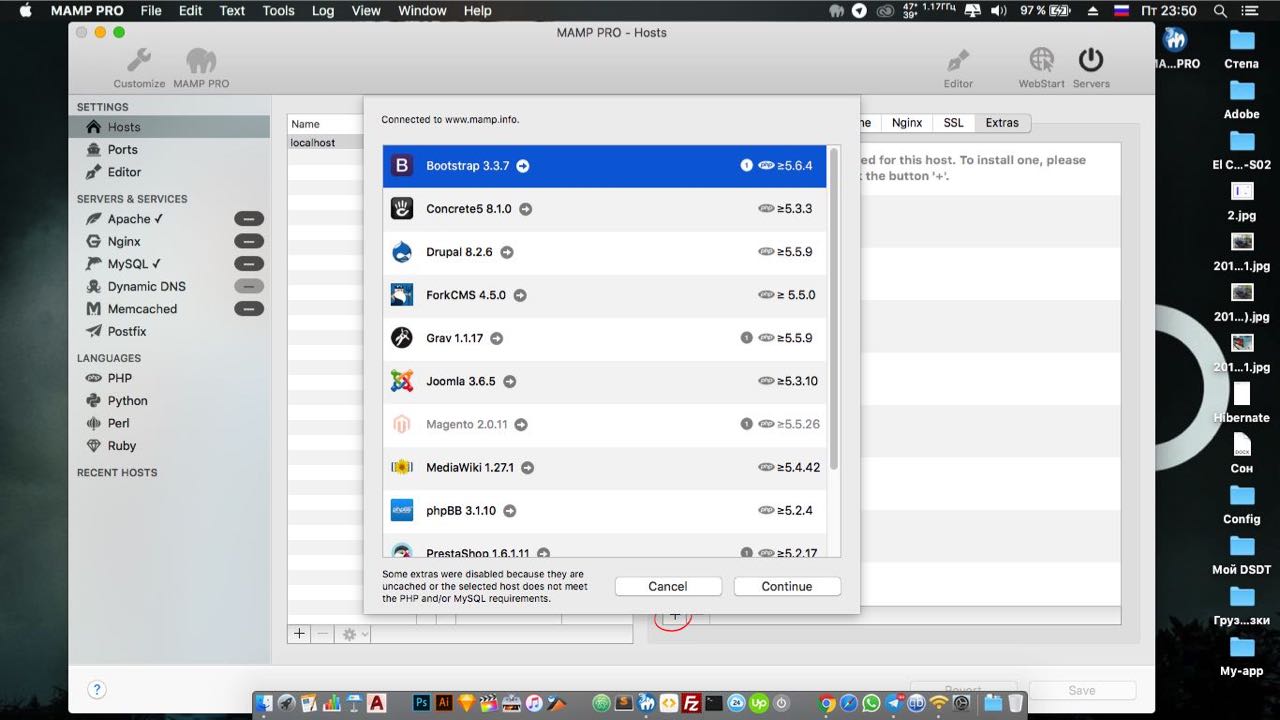Select the 2.jpg file on the desktop
This screenshot has width=1280, height=720.
pos(1241,200)
